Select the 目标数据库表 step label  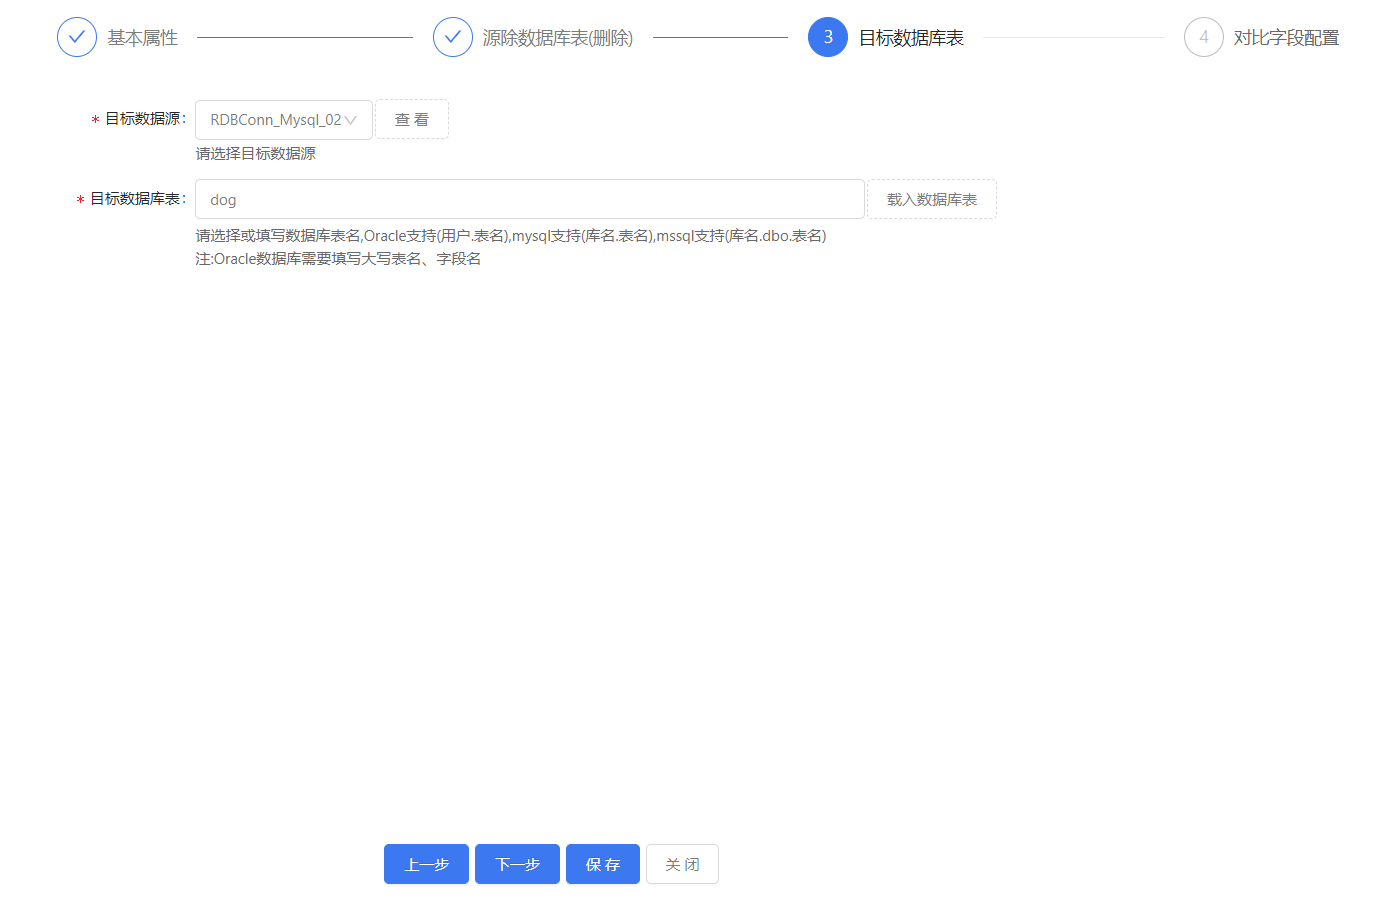tap(911, 38)
